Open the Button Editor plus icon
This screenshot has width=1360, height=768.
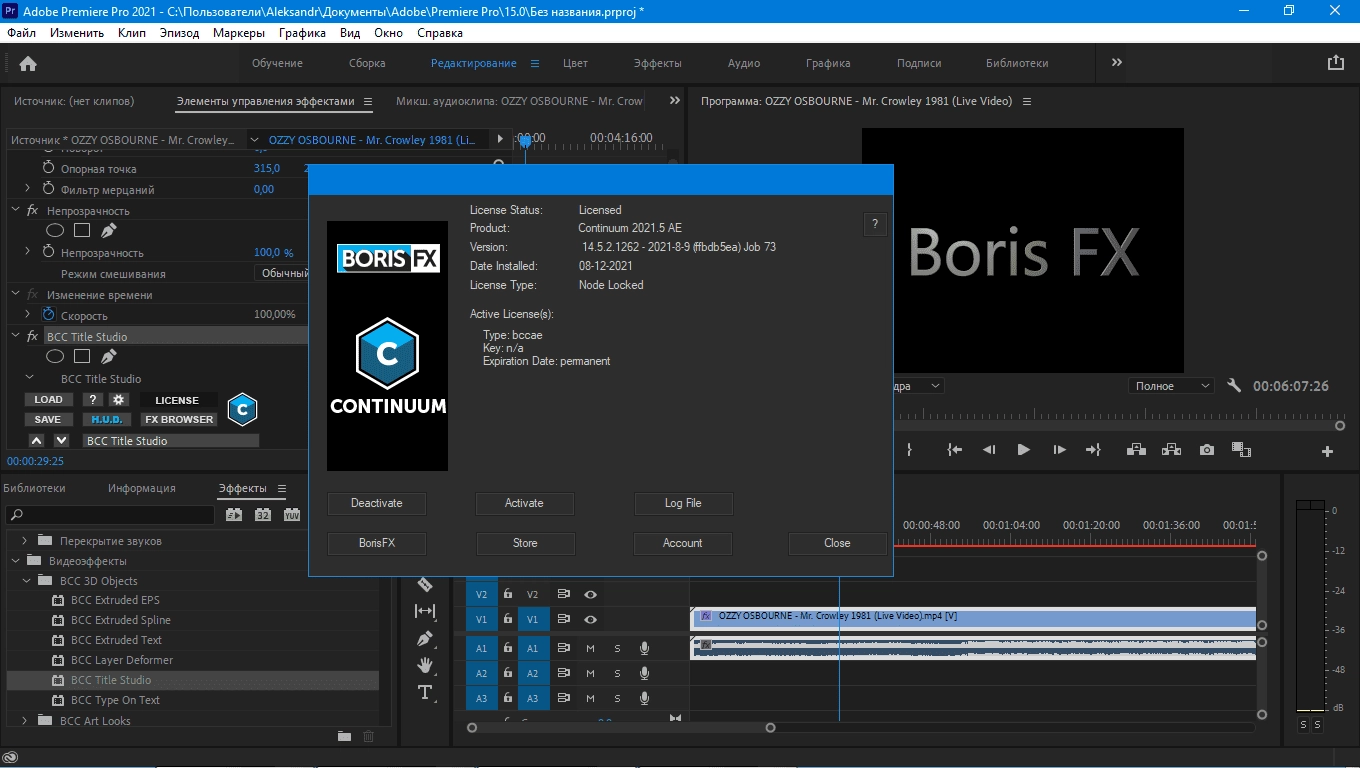pos(1328,451)
